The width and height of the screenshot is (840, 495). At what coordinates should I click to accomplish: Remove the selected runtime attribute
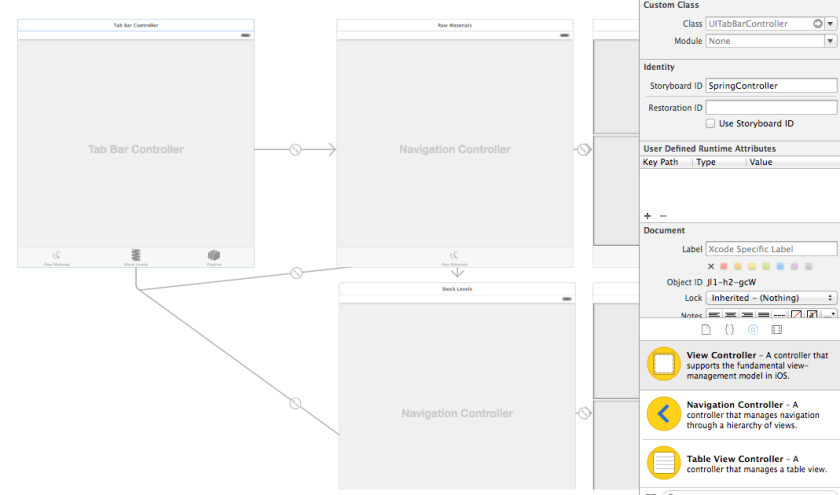(x=662, y=216)
